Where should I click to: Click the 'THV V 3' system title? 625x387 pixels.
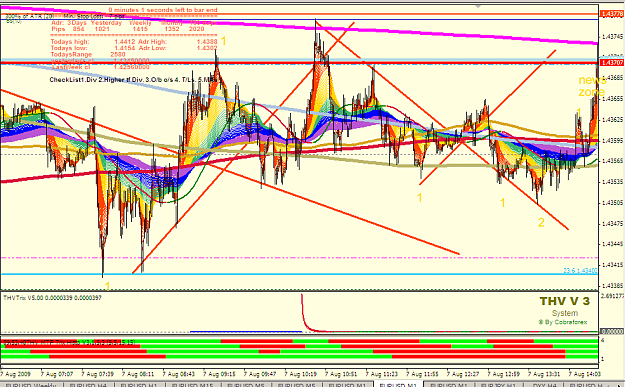(x=564, y=301)
